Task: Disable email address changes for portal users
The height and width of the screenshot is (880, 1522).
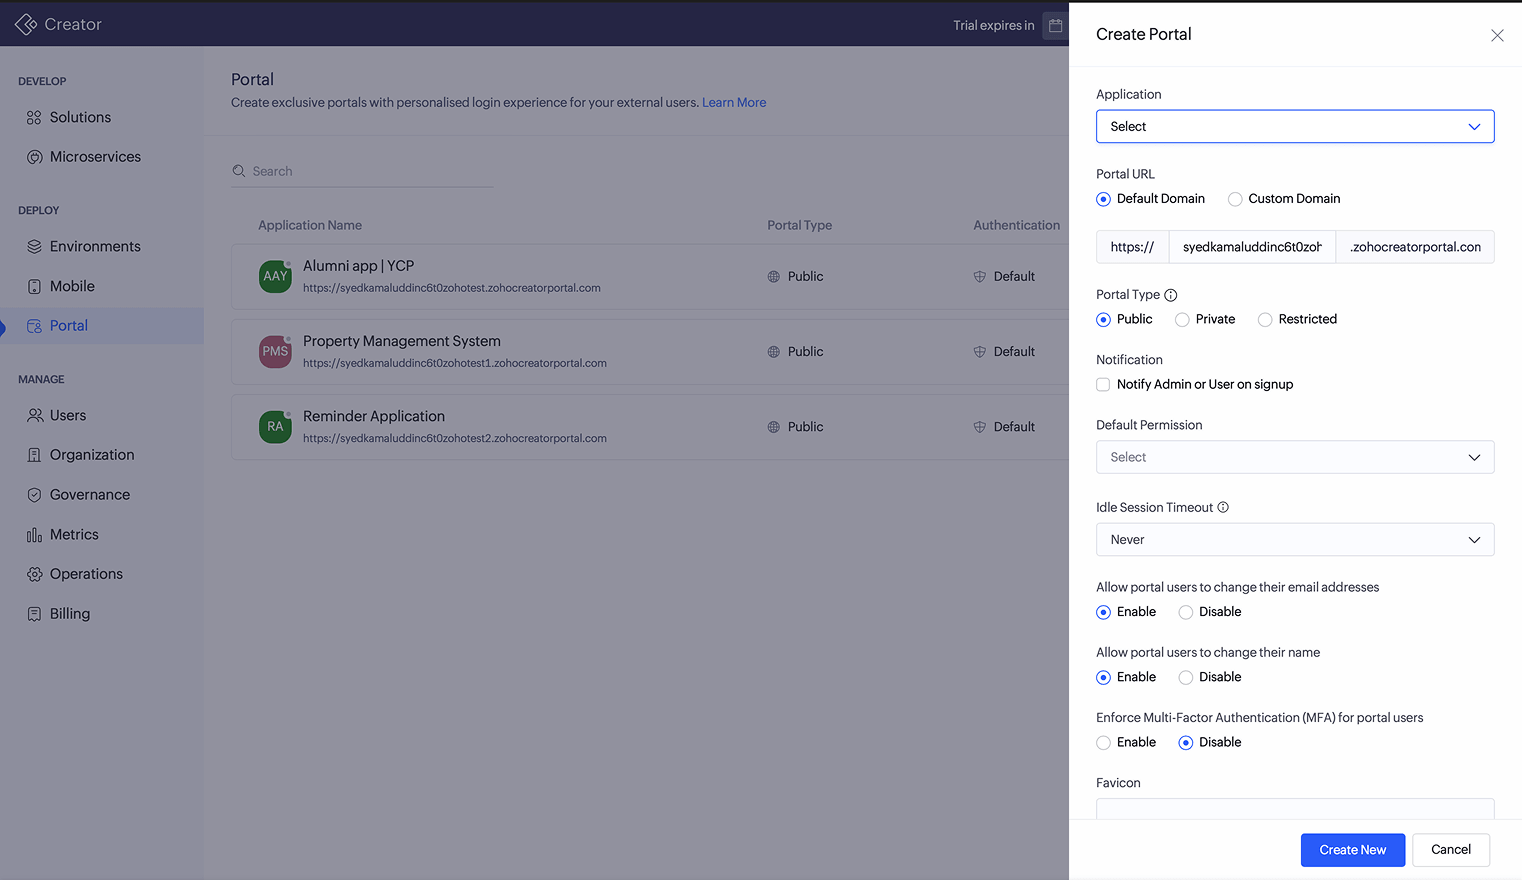Action: coord(1186,612)
